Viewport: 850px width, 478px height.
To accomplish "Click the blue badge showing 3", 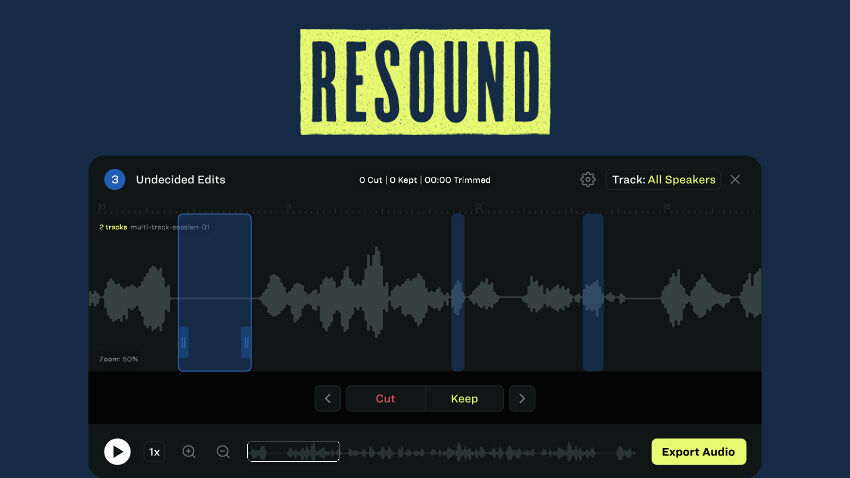I will click(x=114, y=179).
